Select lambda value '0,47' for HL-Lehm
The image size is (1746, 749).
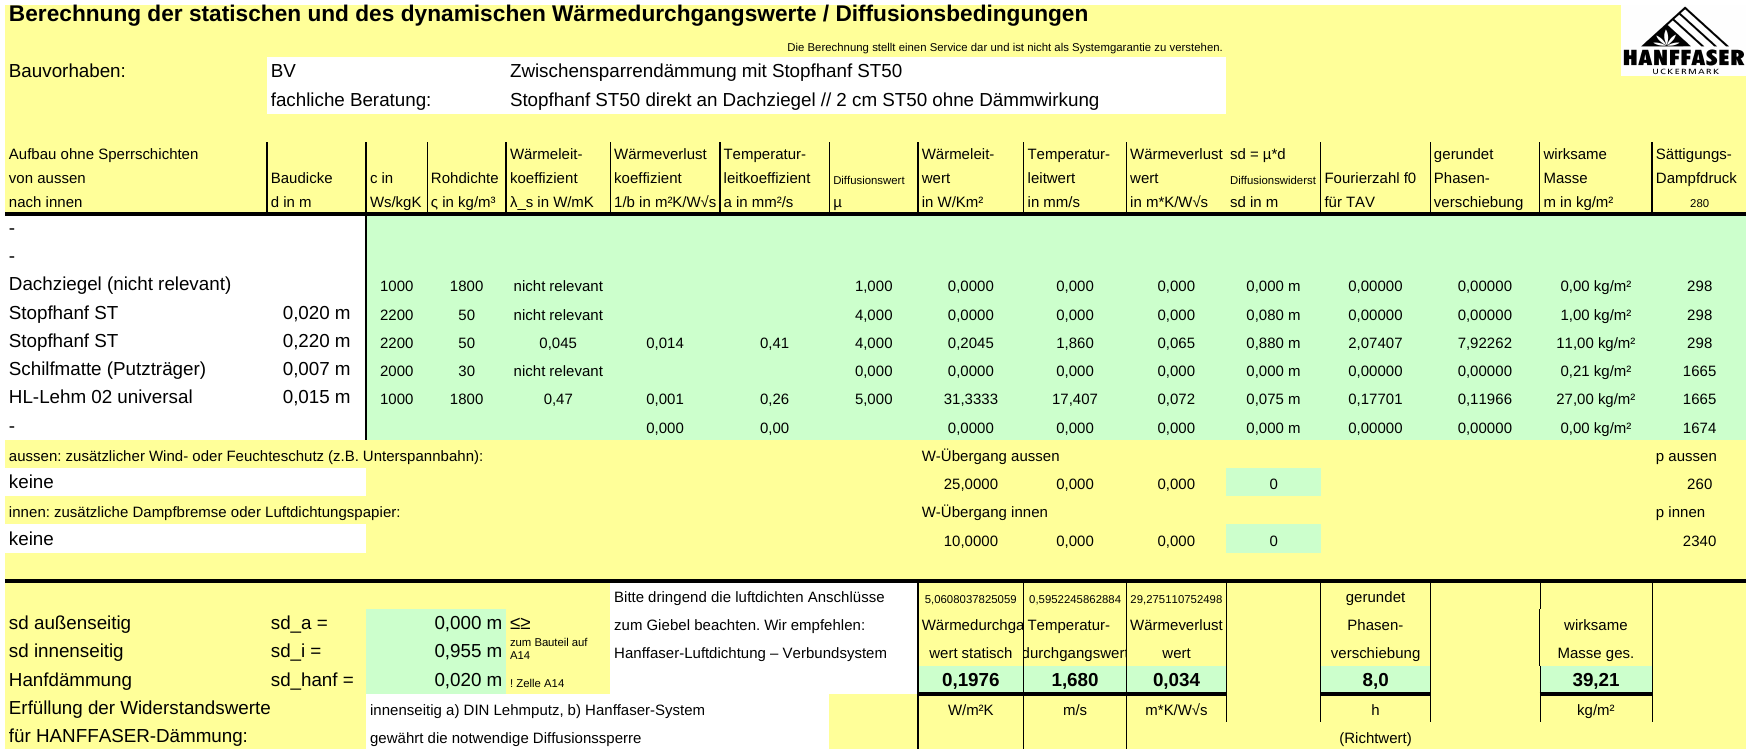pos(558,399)
